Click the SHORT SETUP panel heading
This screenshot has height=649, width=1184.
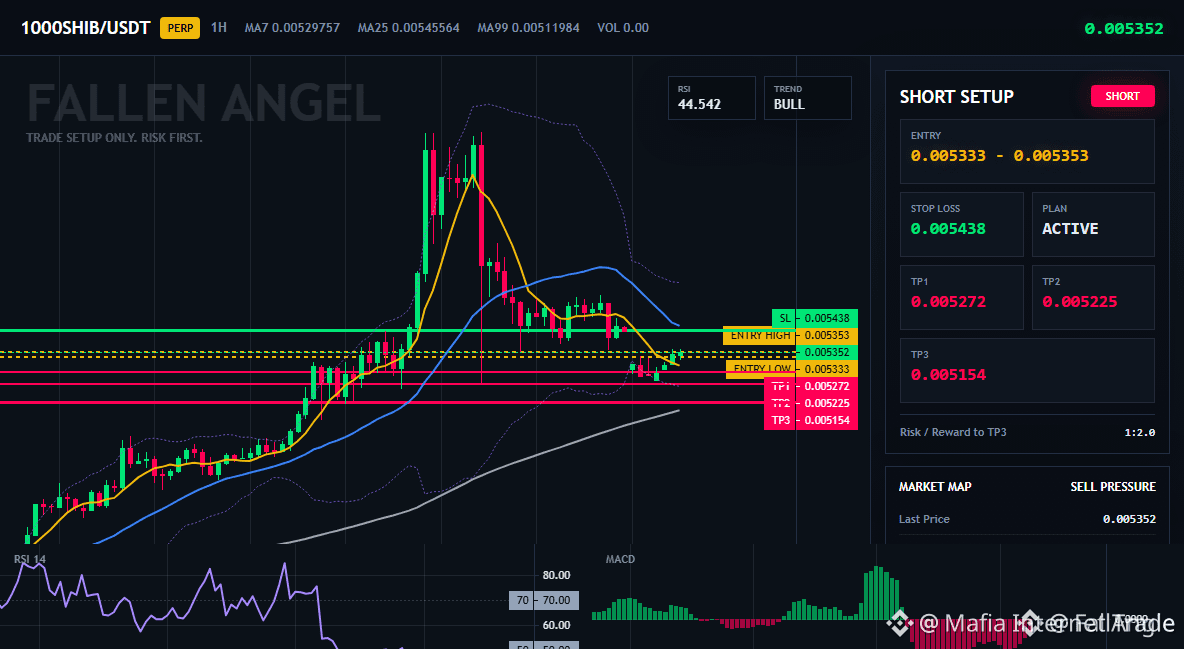click(956, 97)
